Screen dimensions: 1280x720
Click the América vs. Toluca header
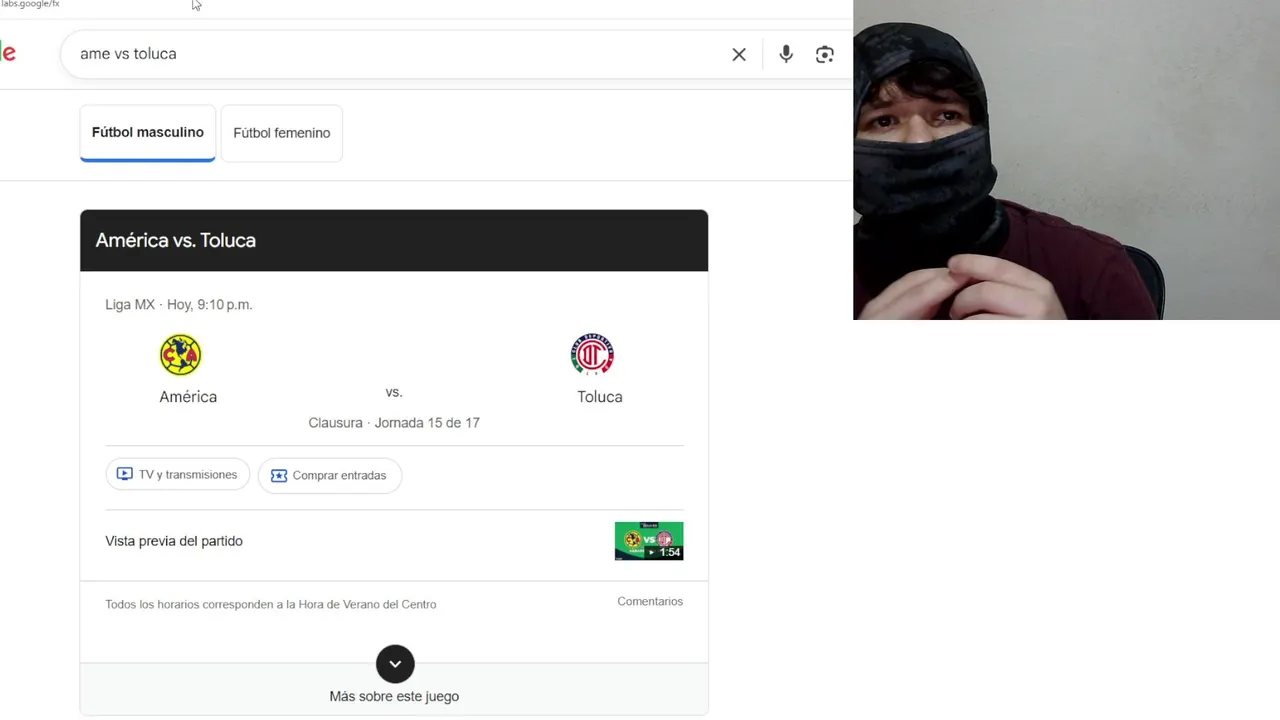394,240
